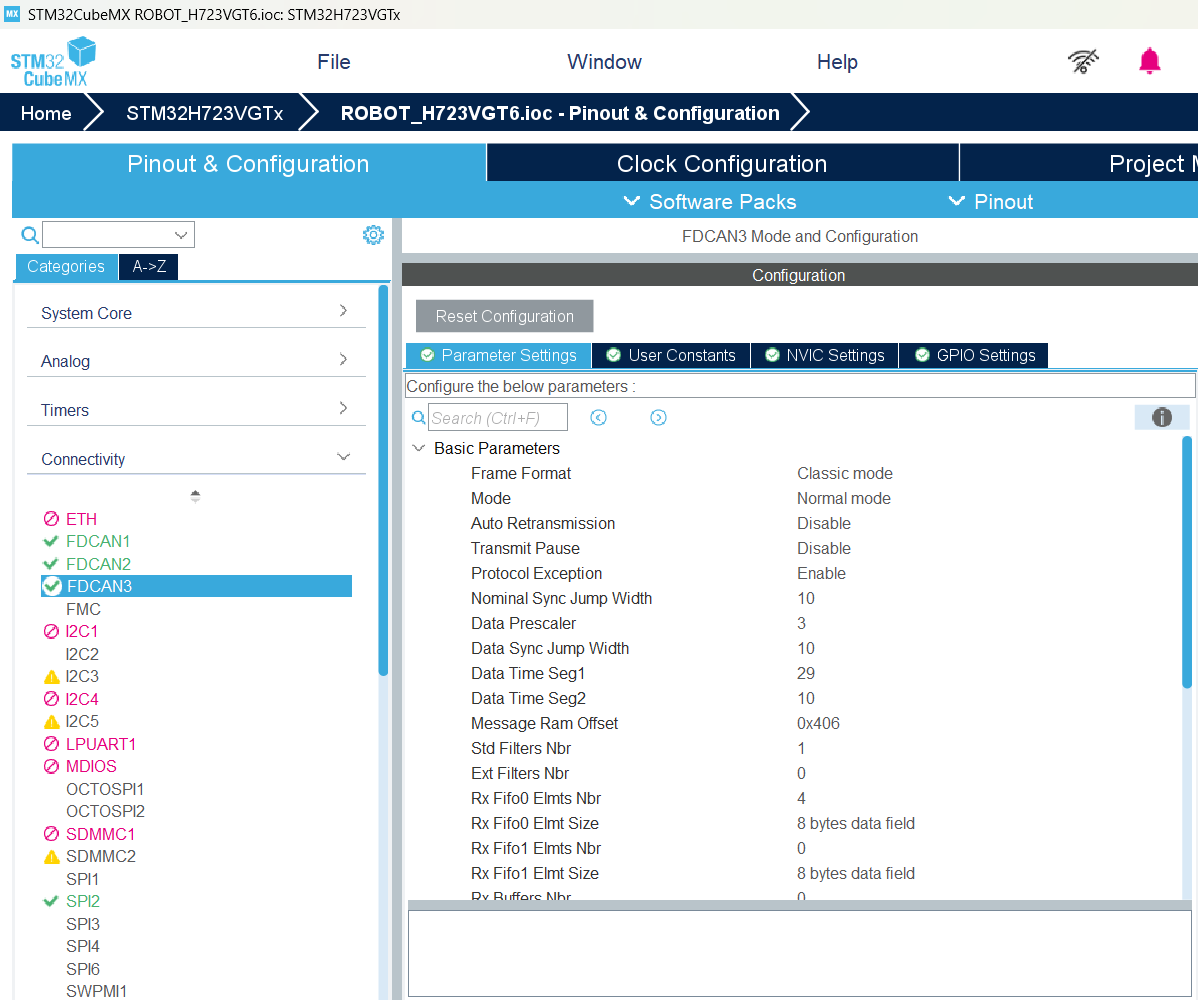The height and width of the screenshot is (1000, 1198).
Task: Switch to Clock Configuration tab
Action: coord(722,163)
